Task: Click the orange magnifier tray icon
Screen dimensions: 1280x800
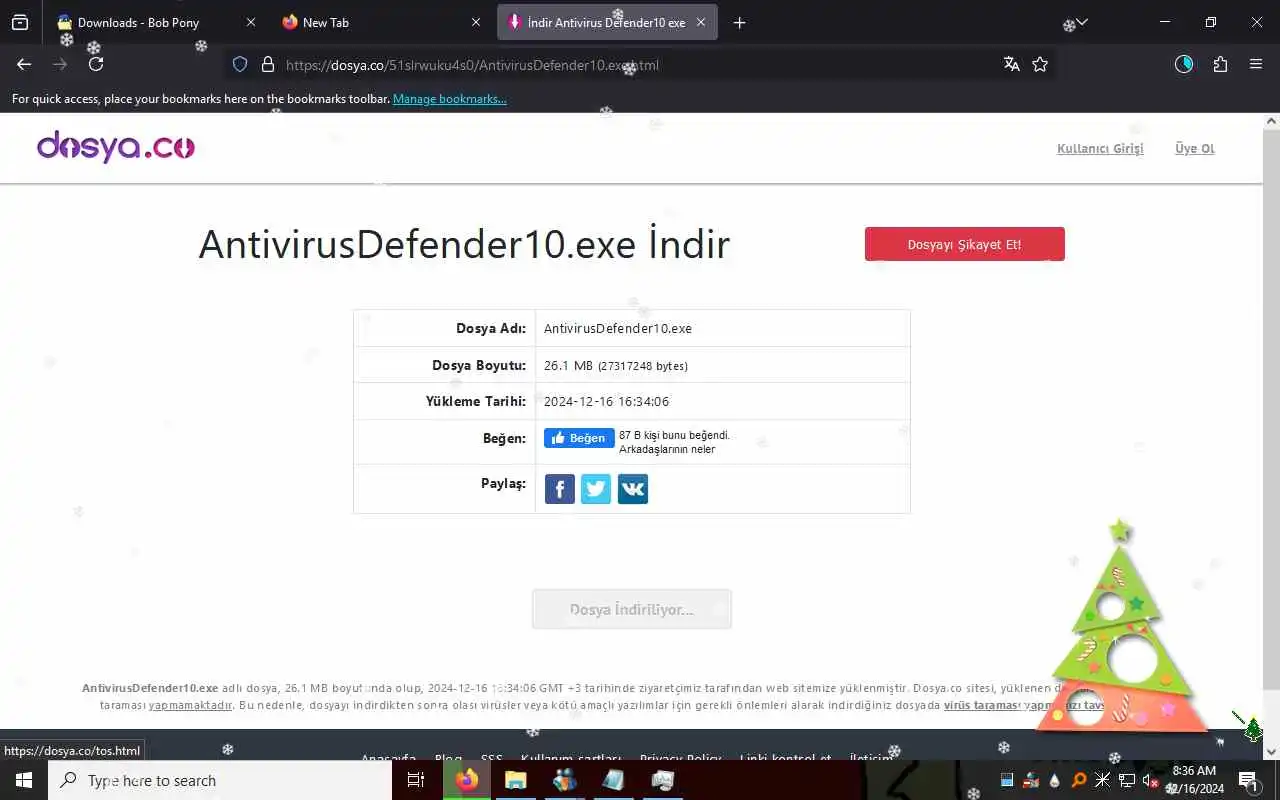Action: click(x=1079, y=780)
